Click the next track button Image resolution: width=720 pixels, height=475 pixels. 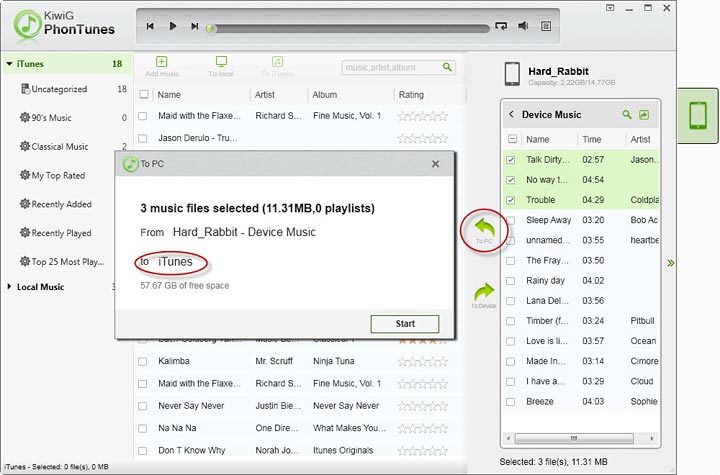(195, 26)
